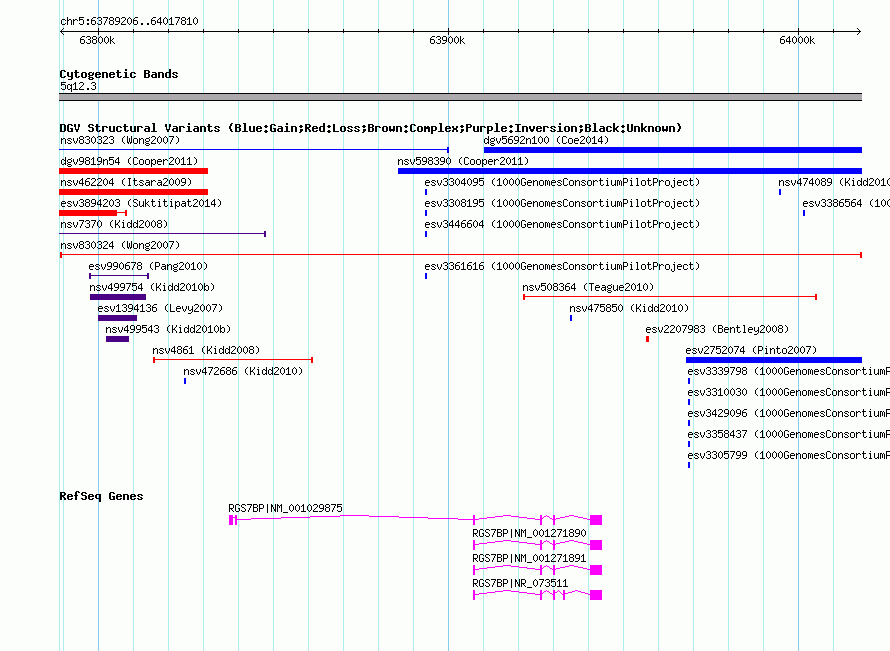The width and height of the screenshot is (890, 651).
Task: Click the first exon of RGS7BP NM_001029875
Action: coord(232,520)
